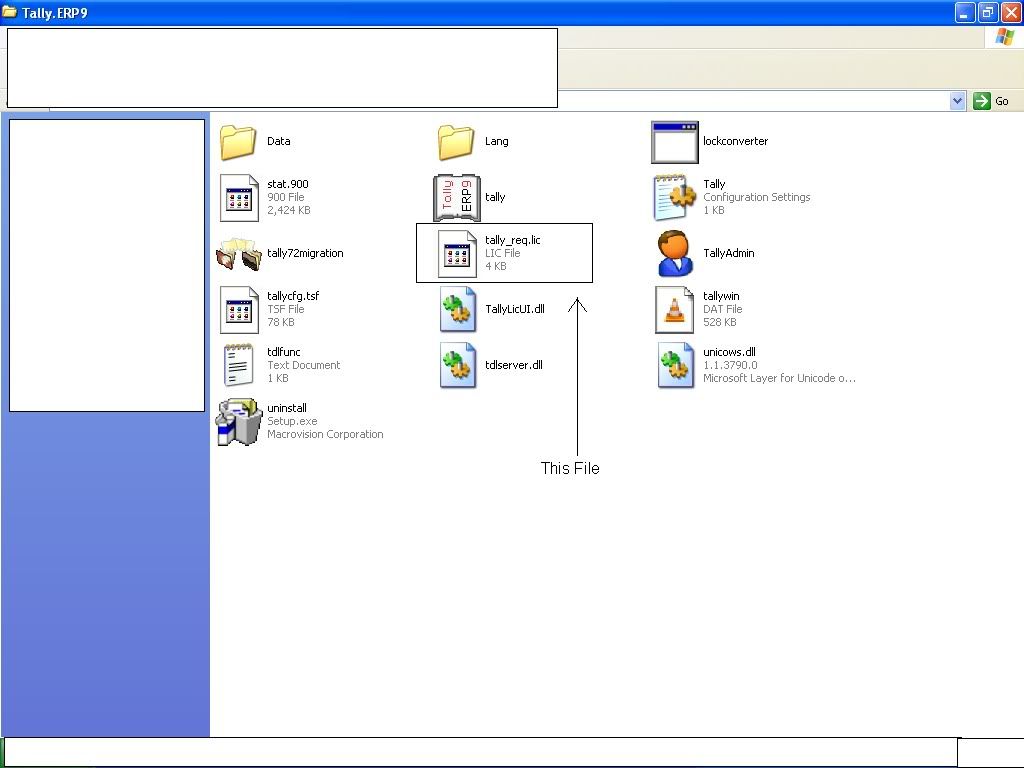The image size is (1024, 768).
Task: Click the stat.900 file name
Action: coord(288,184)
